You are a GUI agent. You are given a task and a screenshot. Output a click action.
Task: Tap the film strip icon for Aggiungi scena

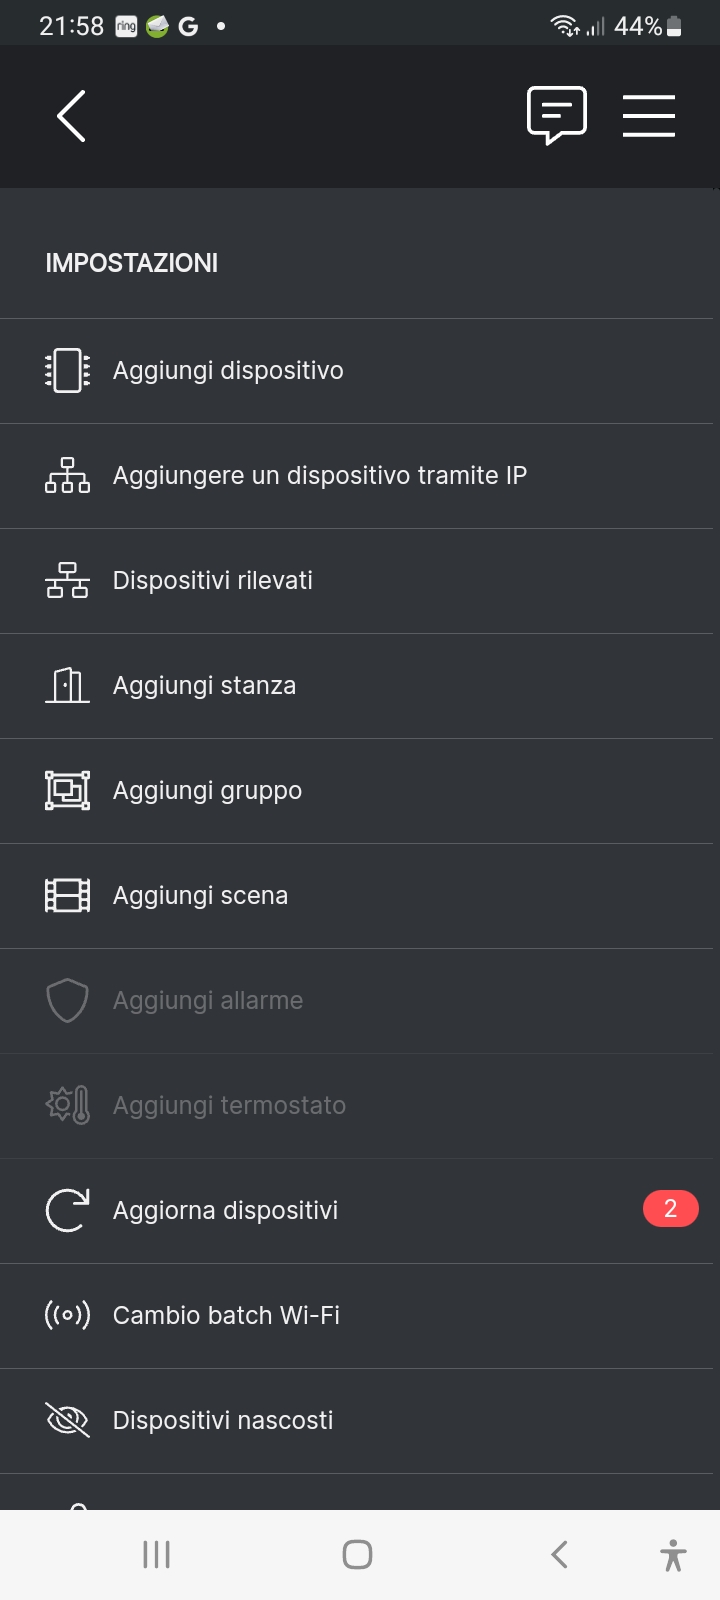pyautogui.click(x=67, y=896)
